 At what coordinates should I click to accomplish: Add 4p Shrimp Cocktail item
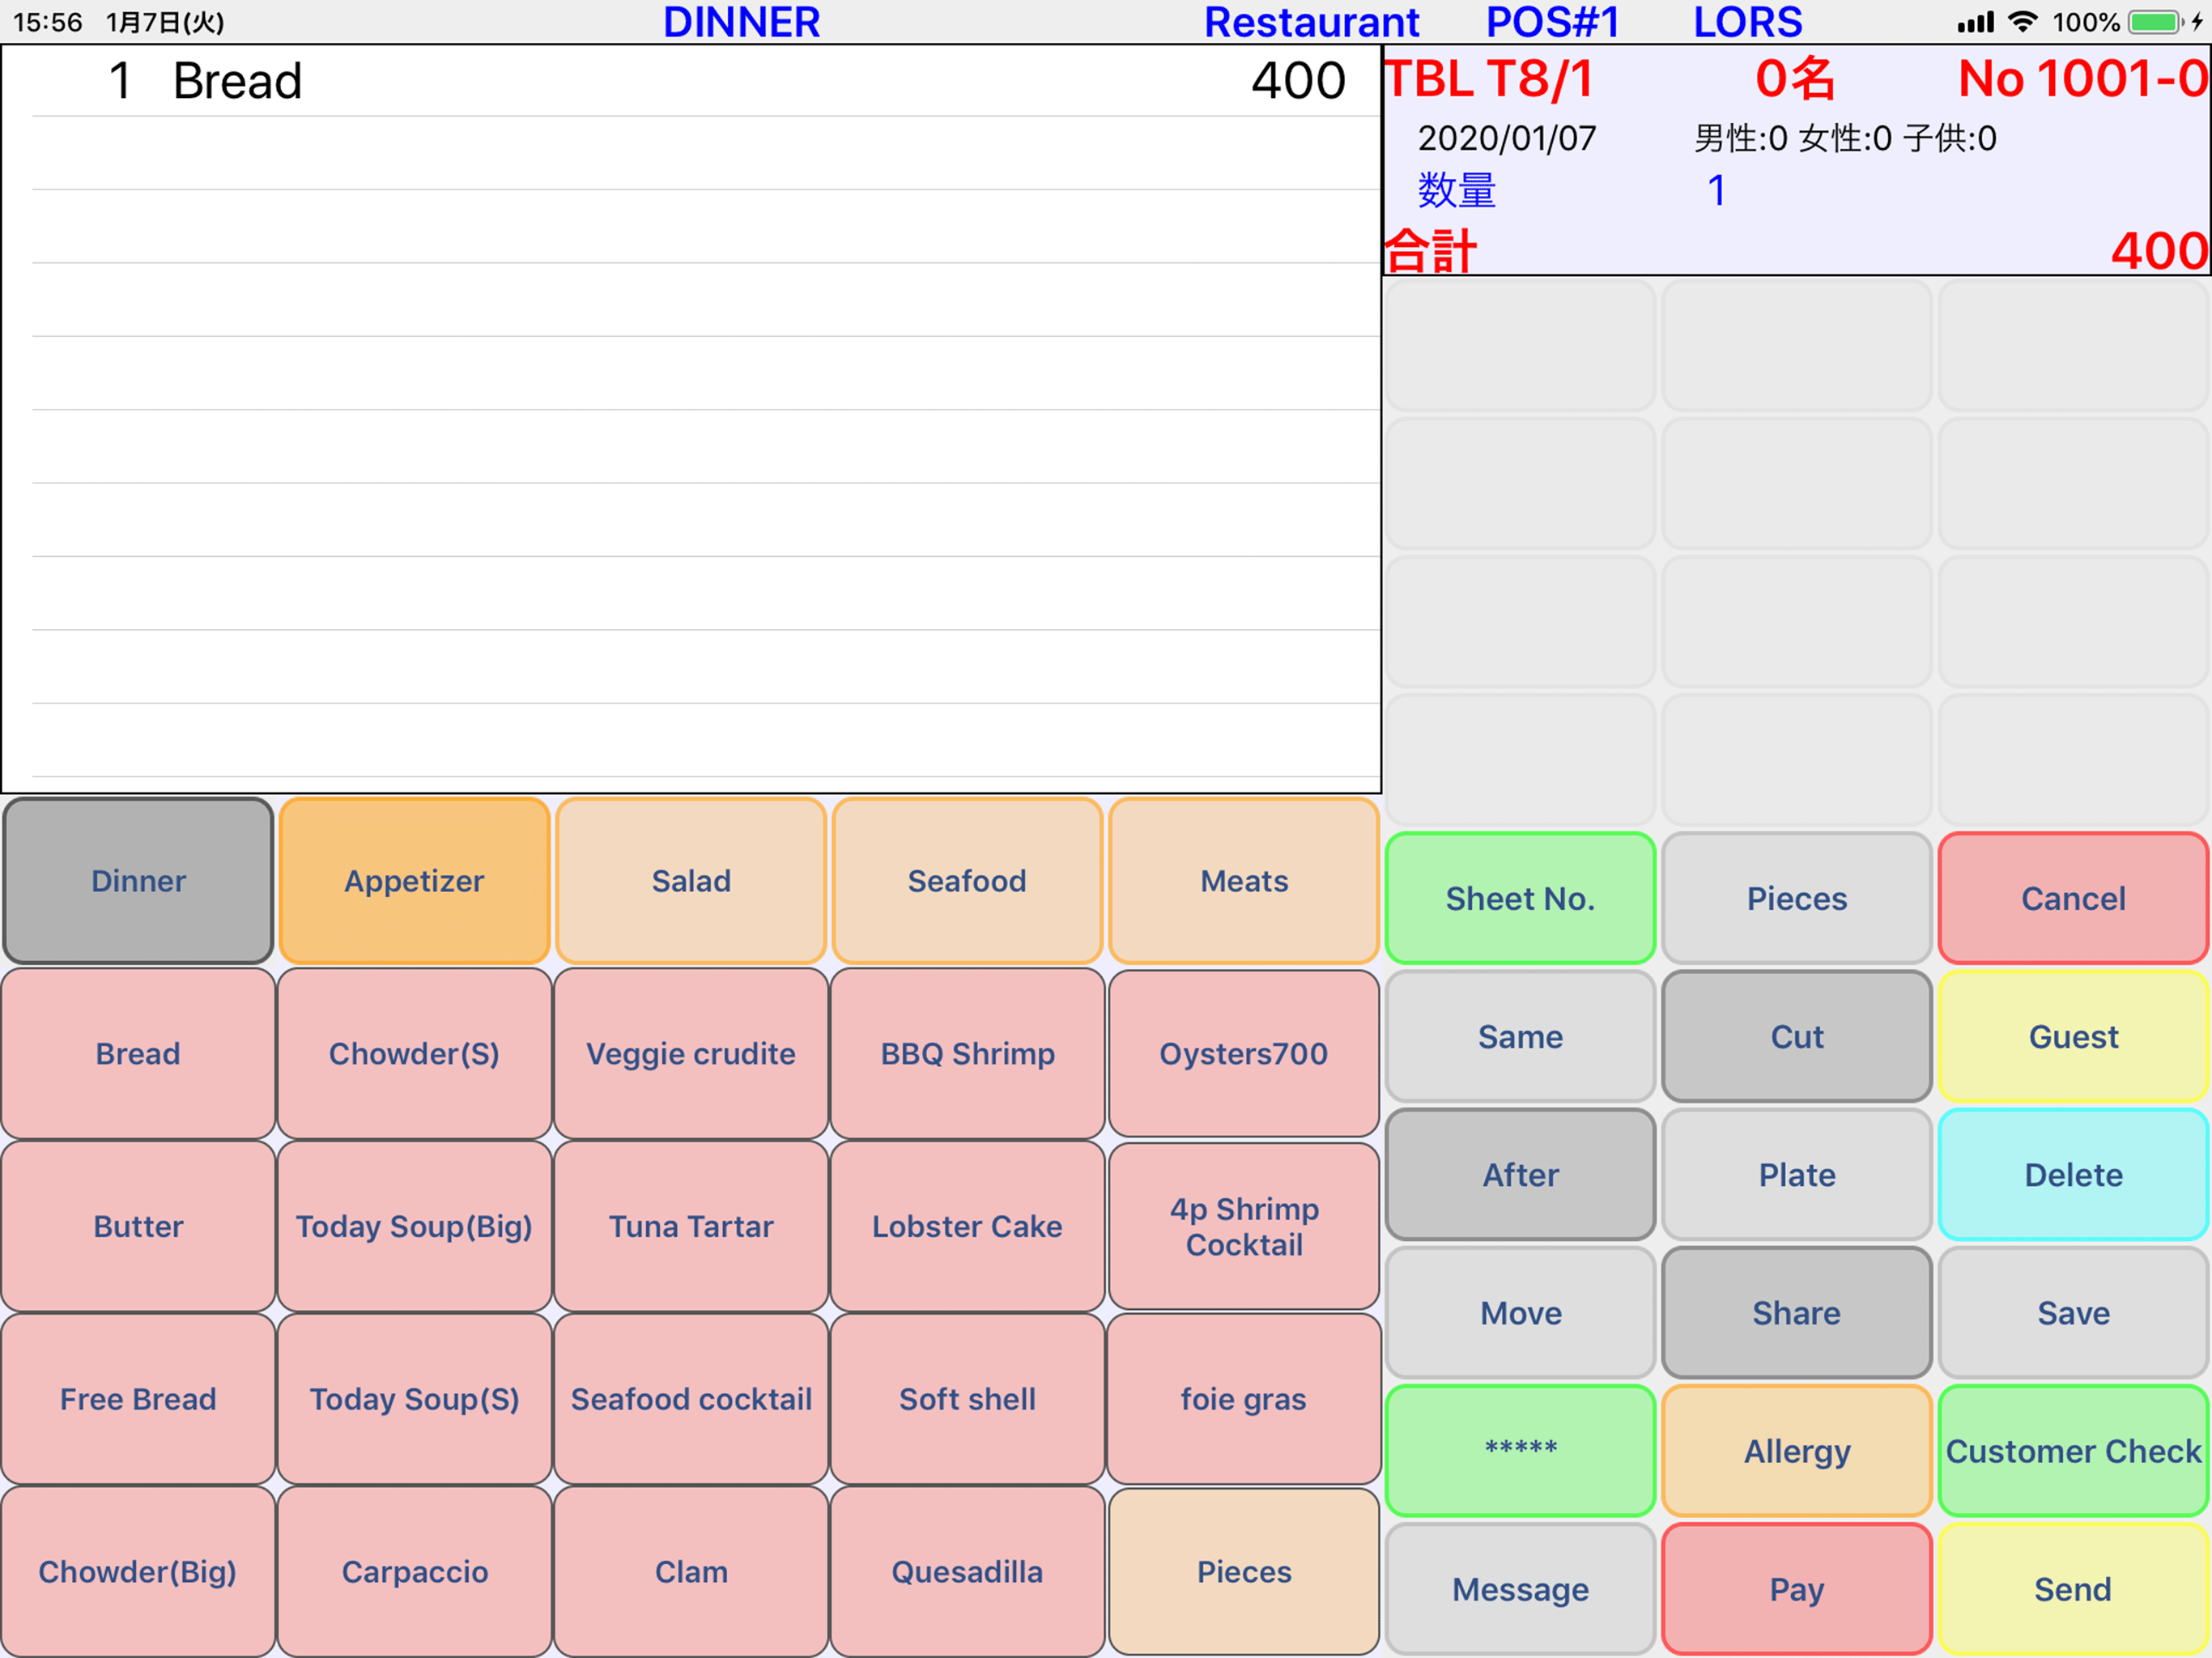pos(1244,1226)
